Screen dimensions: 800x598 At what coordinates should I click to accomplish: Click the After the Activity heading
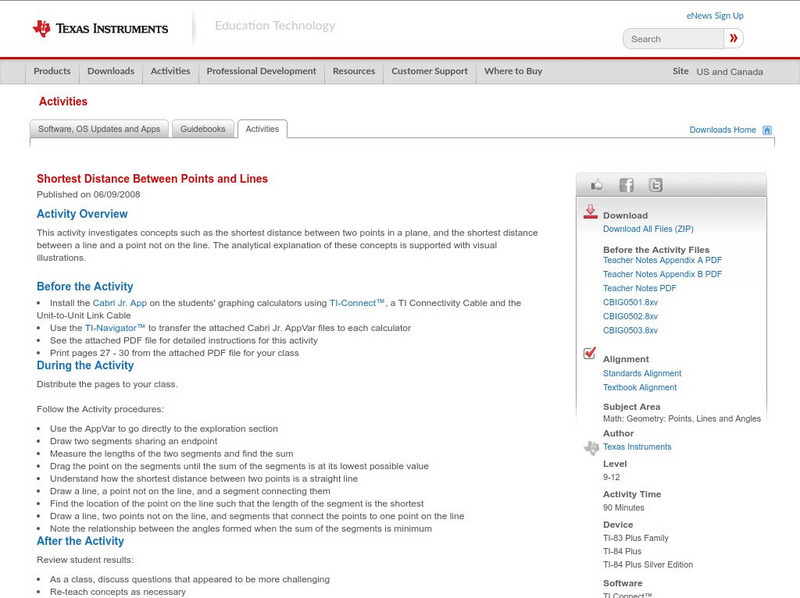tap(80, 541)
